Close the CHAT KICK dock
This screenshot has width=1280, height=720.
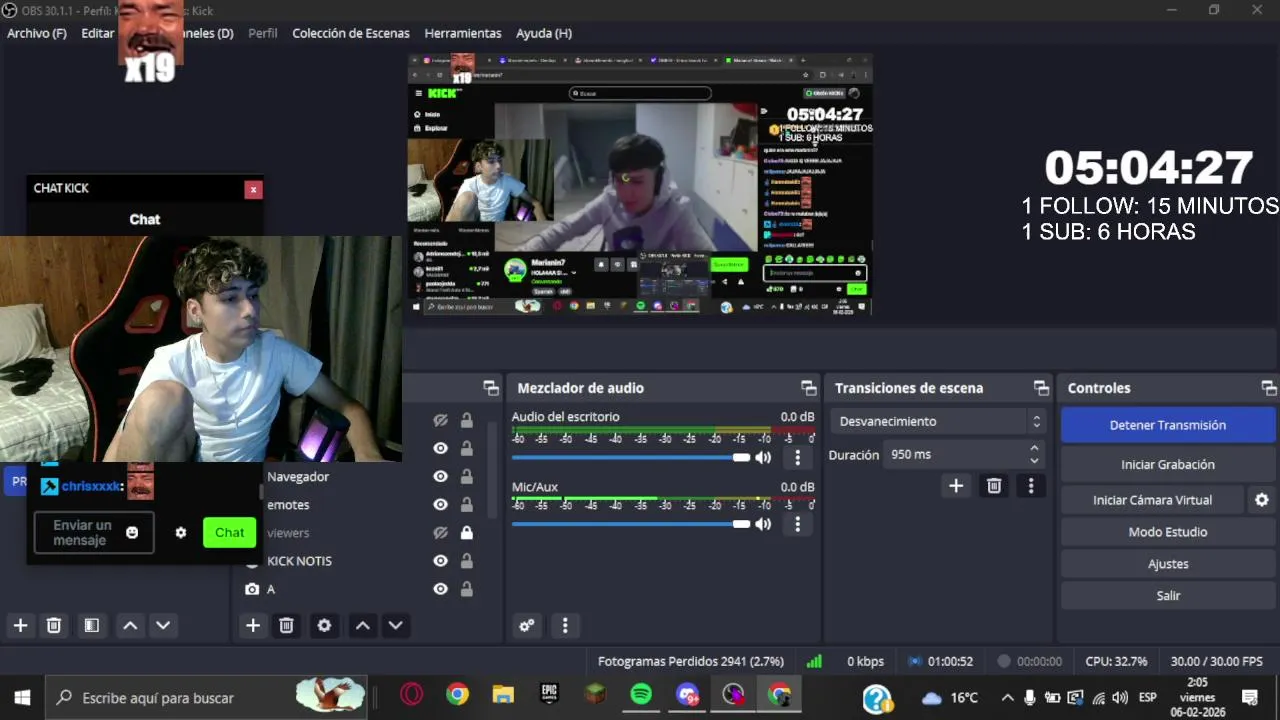[x=254, y=189]
